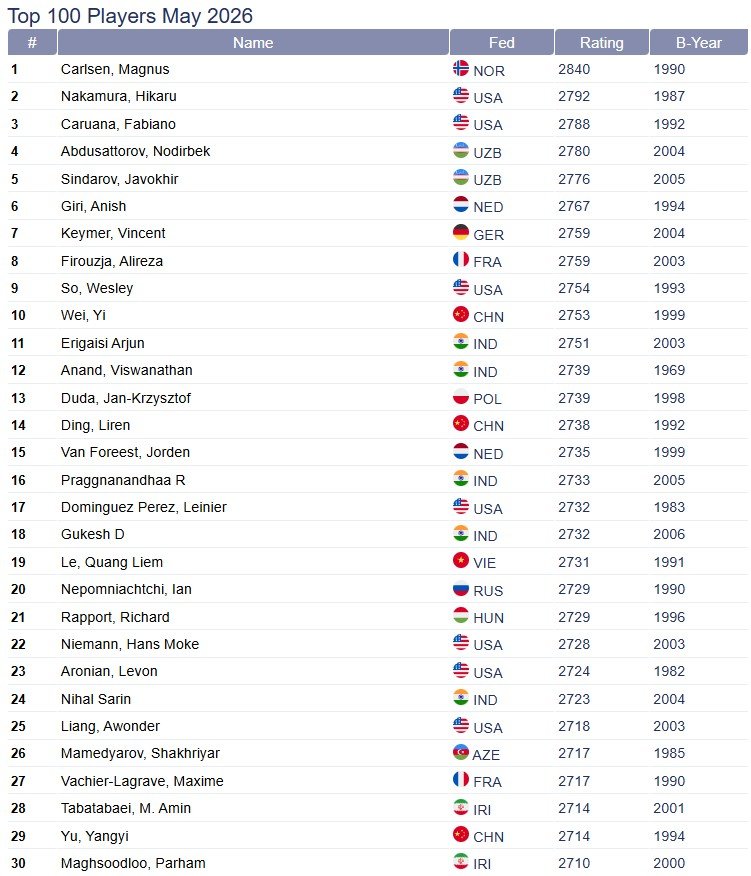Click the # rank column header
The height and width of the screenshot is (876, 751).
pyautogui.click(x=32, y=42)
